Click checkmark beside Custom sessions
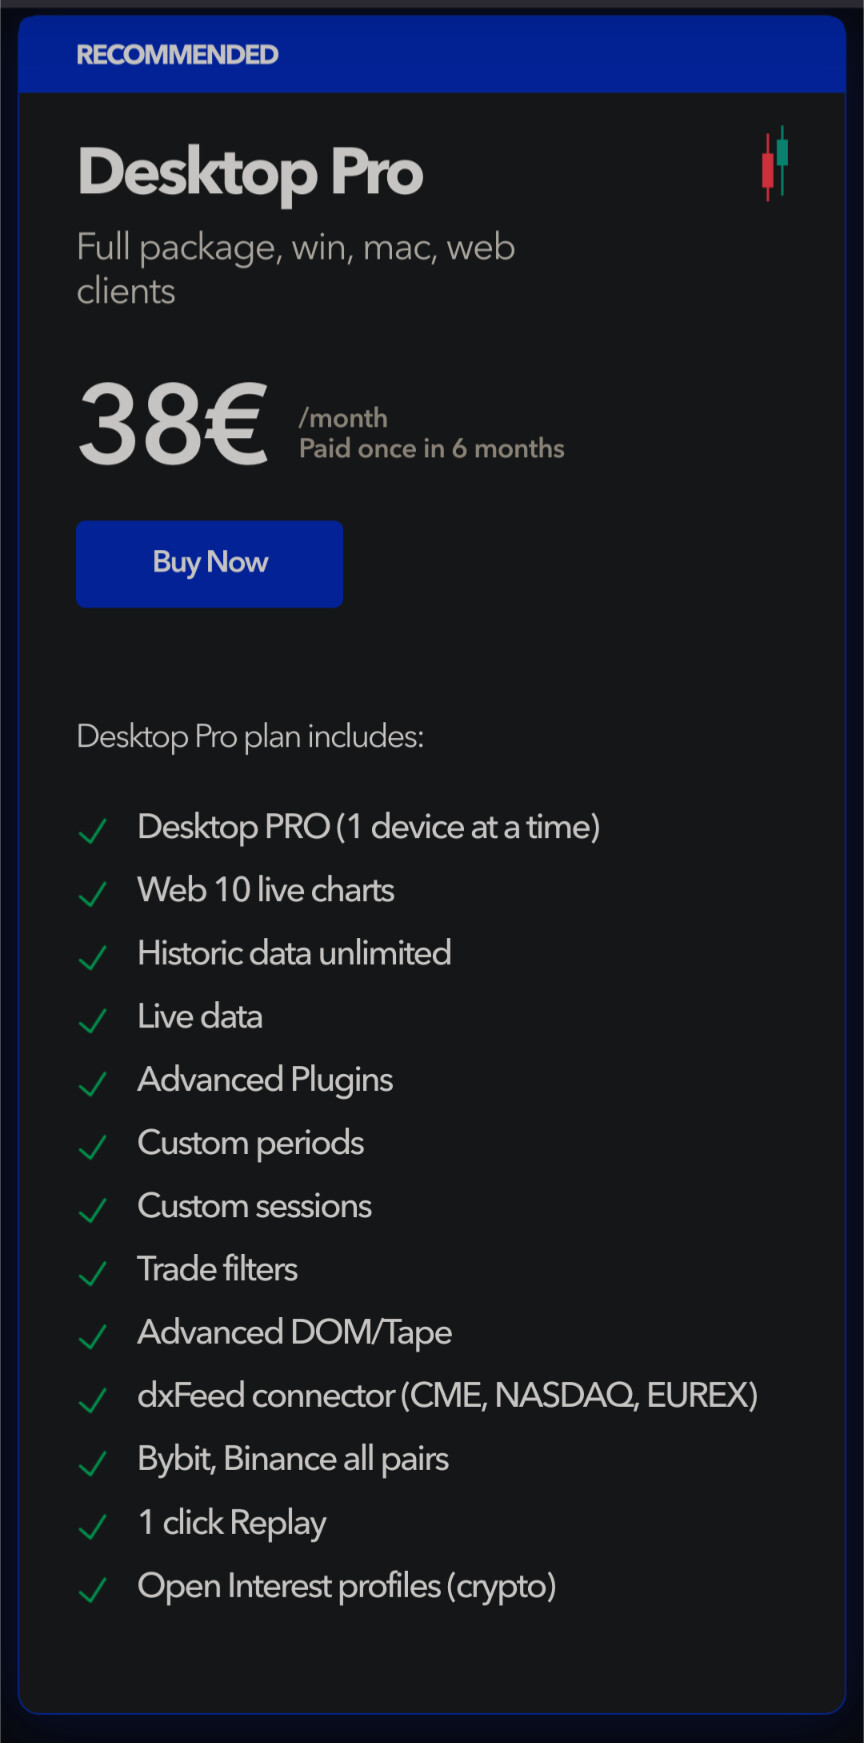864x1743 pixels. coord(93,1210)
